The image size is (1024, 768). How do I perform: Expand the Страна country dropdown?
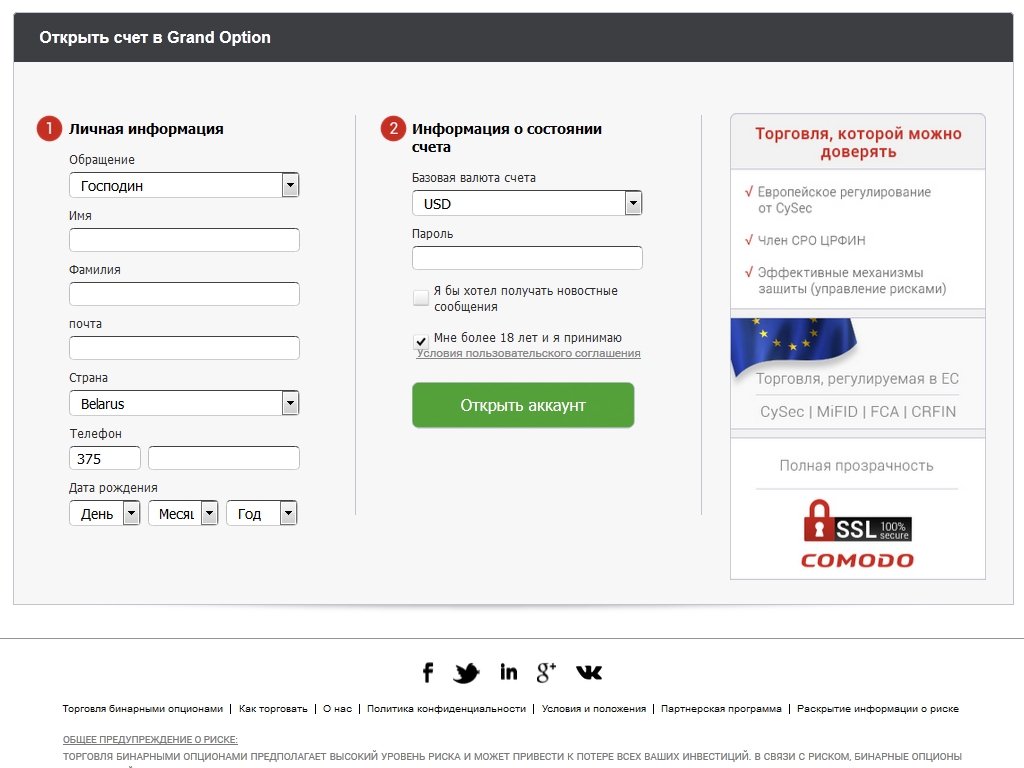tap(184, 403)
